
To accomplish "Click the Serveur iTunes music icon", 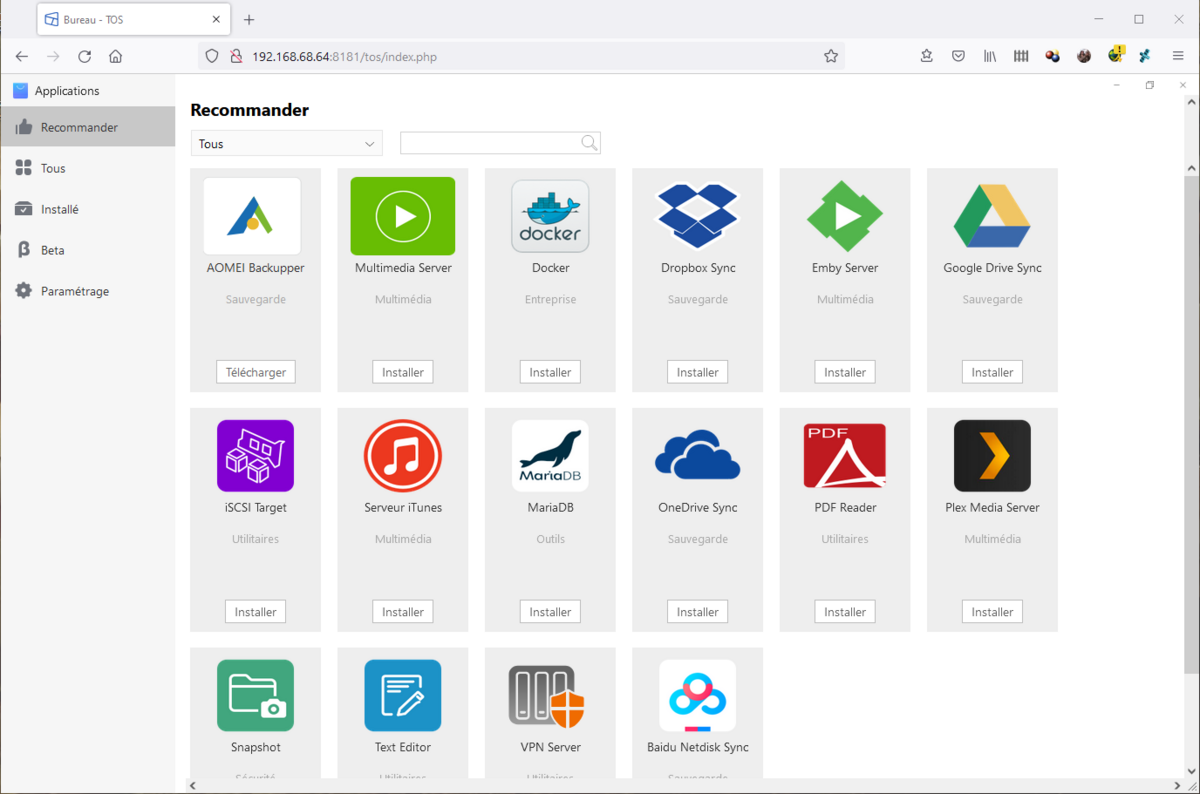I will pos(403,456).
